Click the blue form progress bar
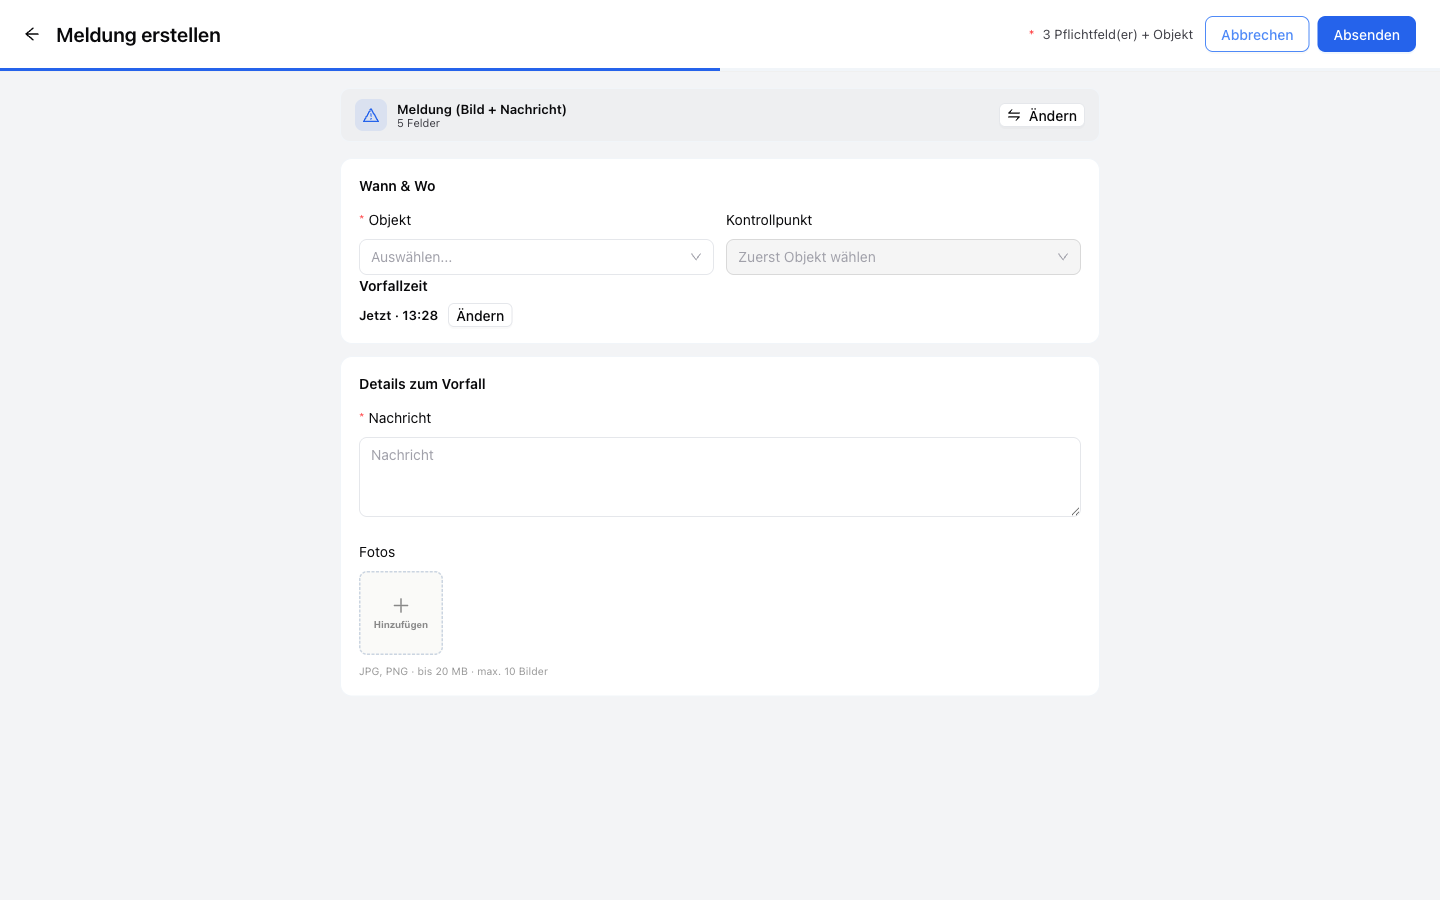1440x900 pixels. point(360,69)
